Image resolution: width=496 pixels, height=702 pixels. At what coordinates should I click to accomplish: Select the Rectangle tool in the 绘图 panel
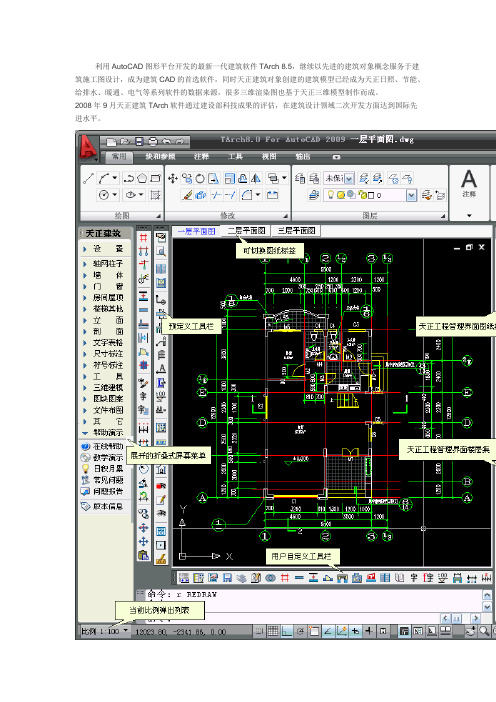click(155, 178)
